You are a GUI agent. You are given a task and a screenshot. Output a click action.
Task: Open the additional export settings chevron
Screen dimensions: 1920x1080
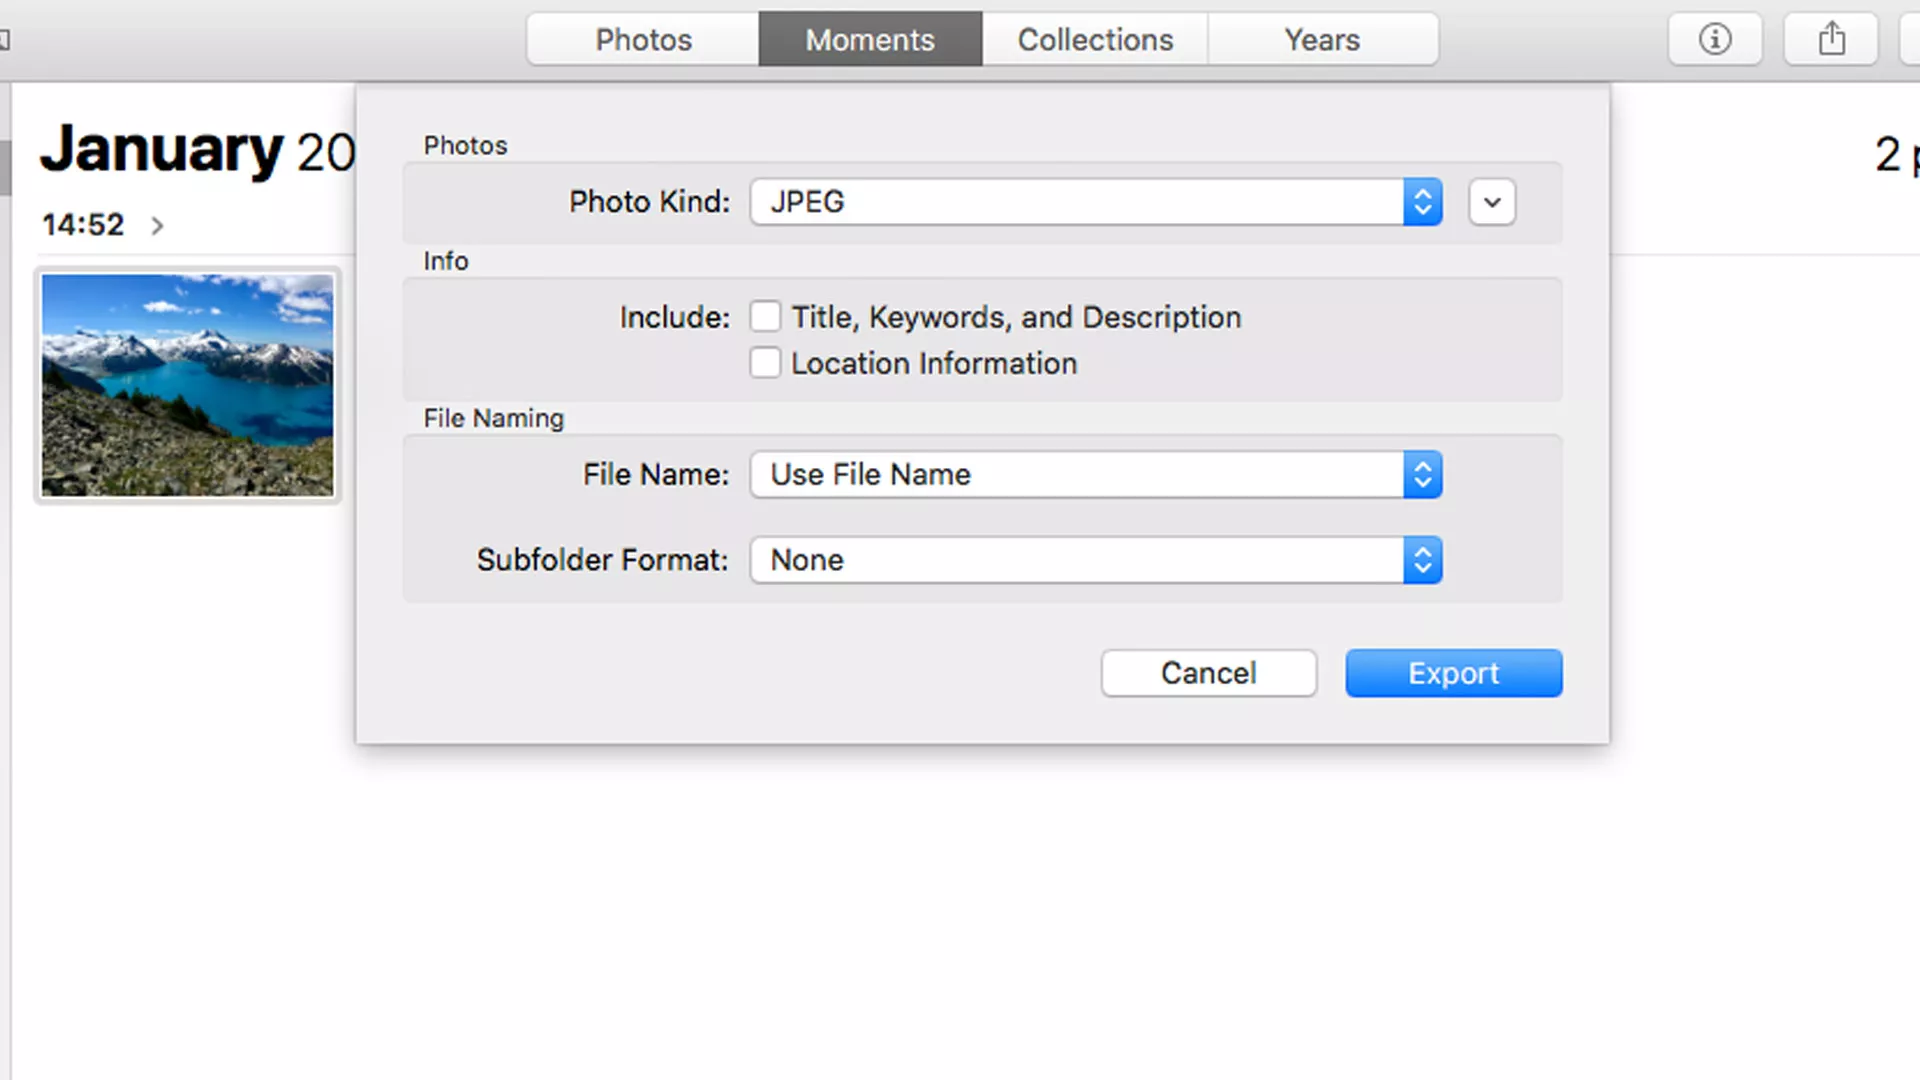click(x=1491, y=202)
